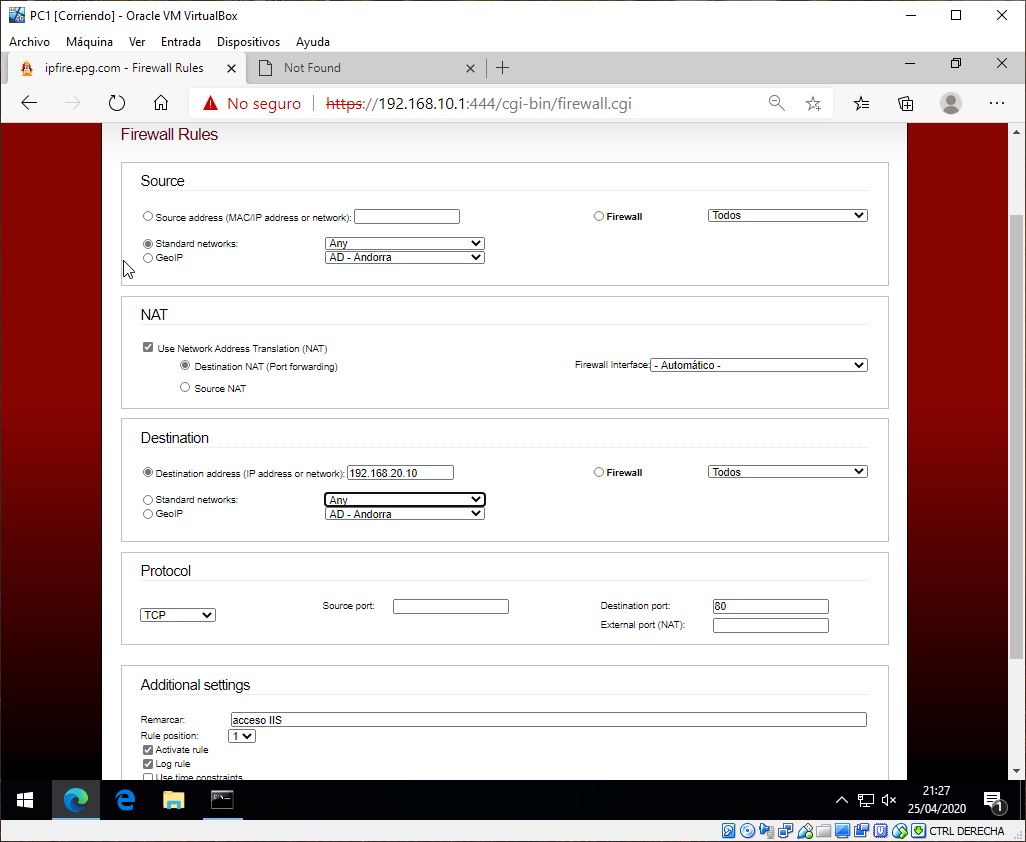Screen dimensions: 1026x842
Task: Select Source Firewall radio button
Action: (599, 216)
